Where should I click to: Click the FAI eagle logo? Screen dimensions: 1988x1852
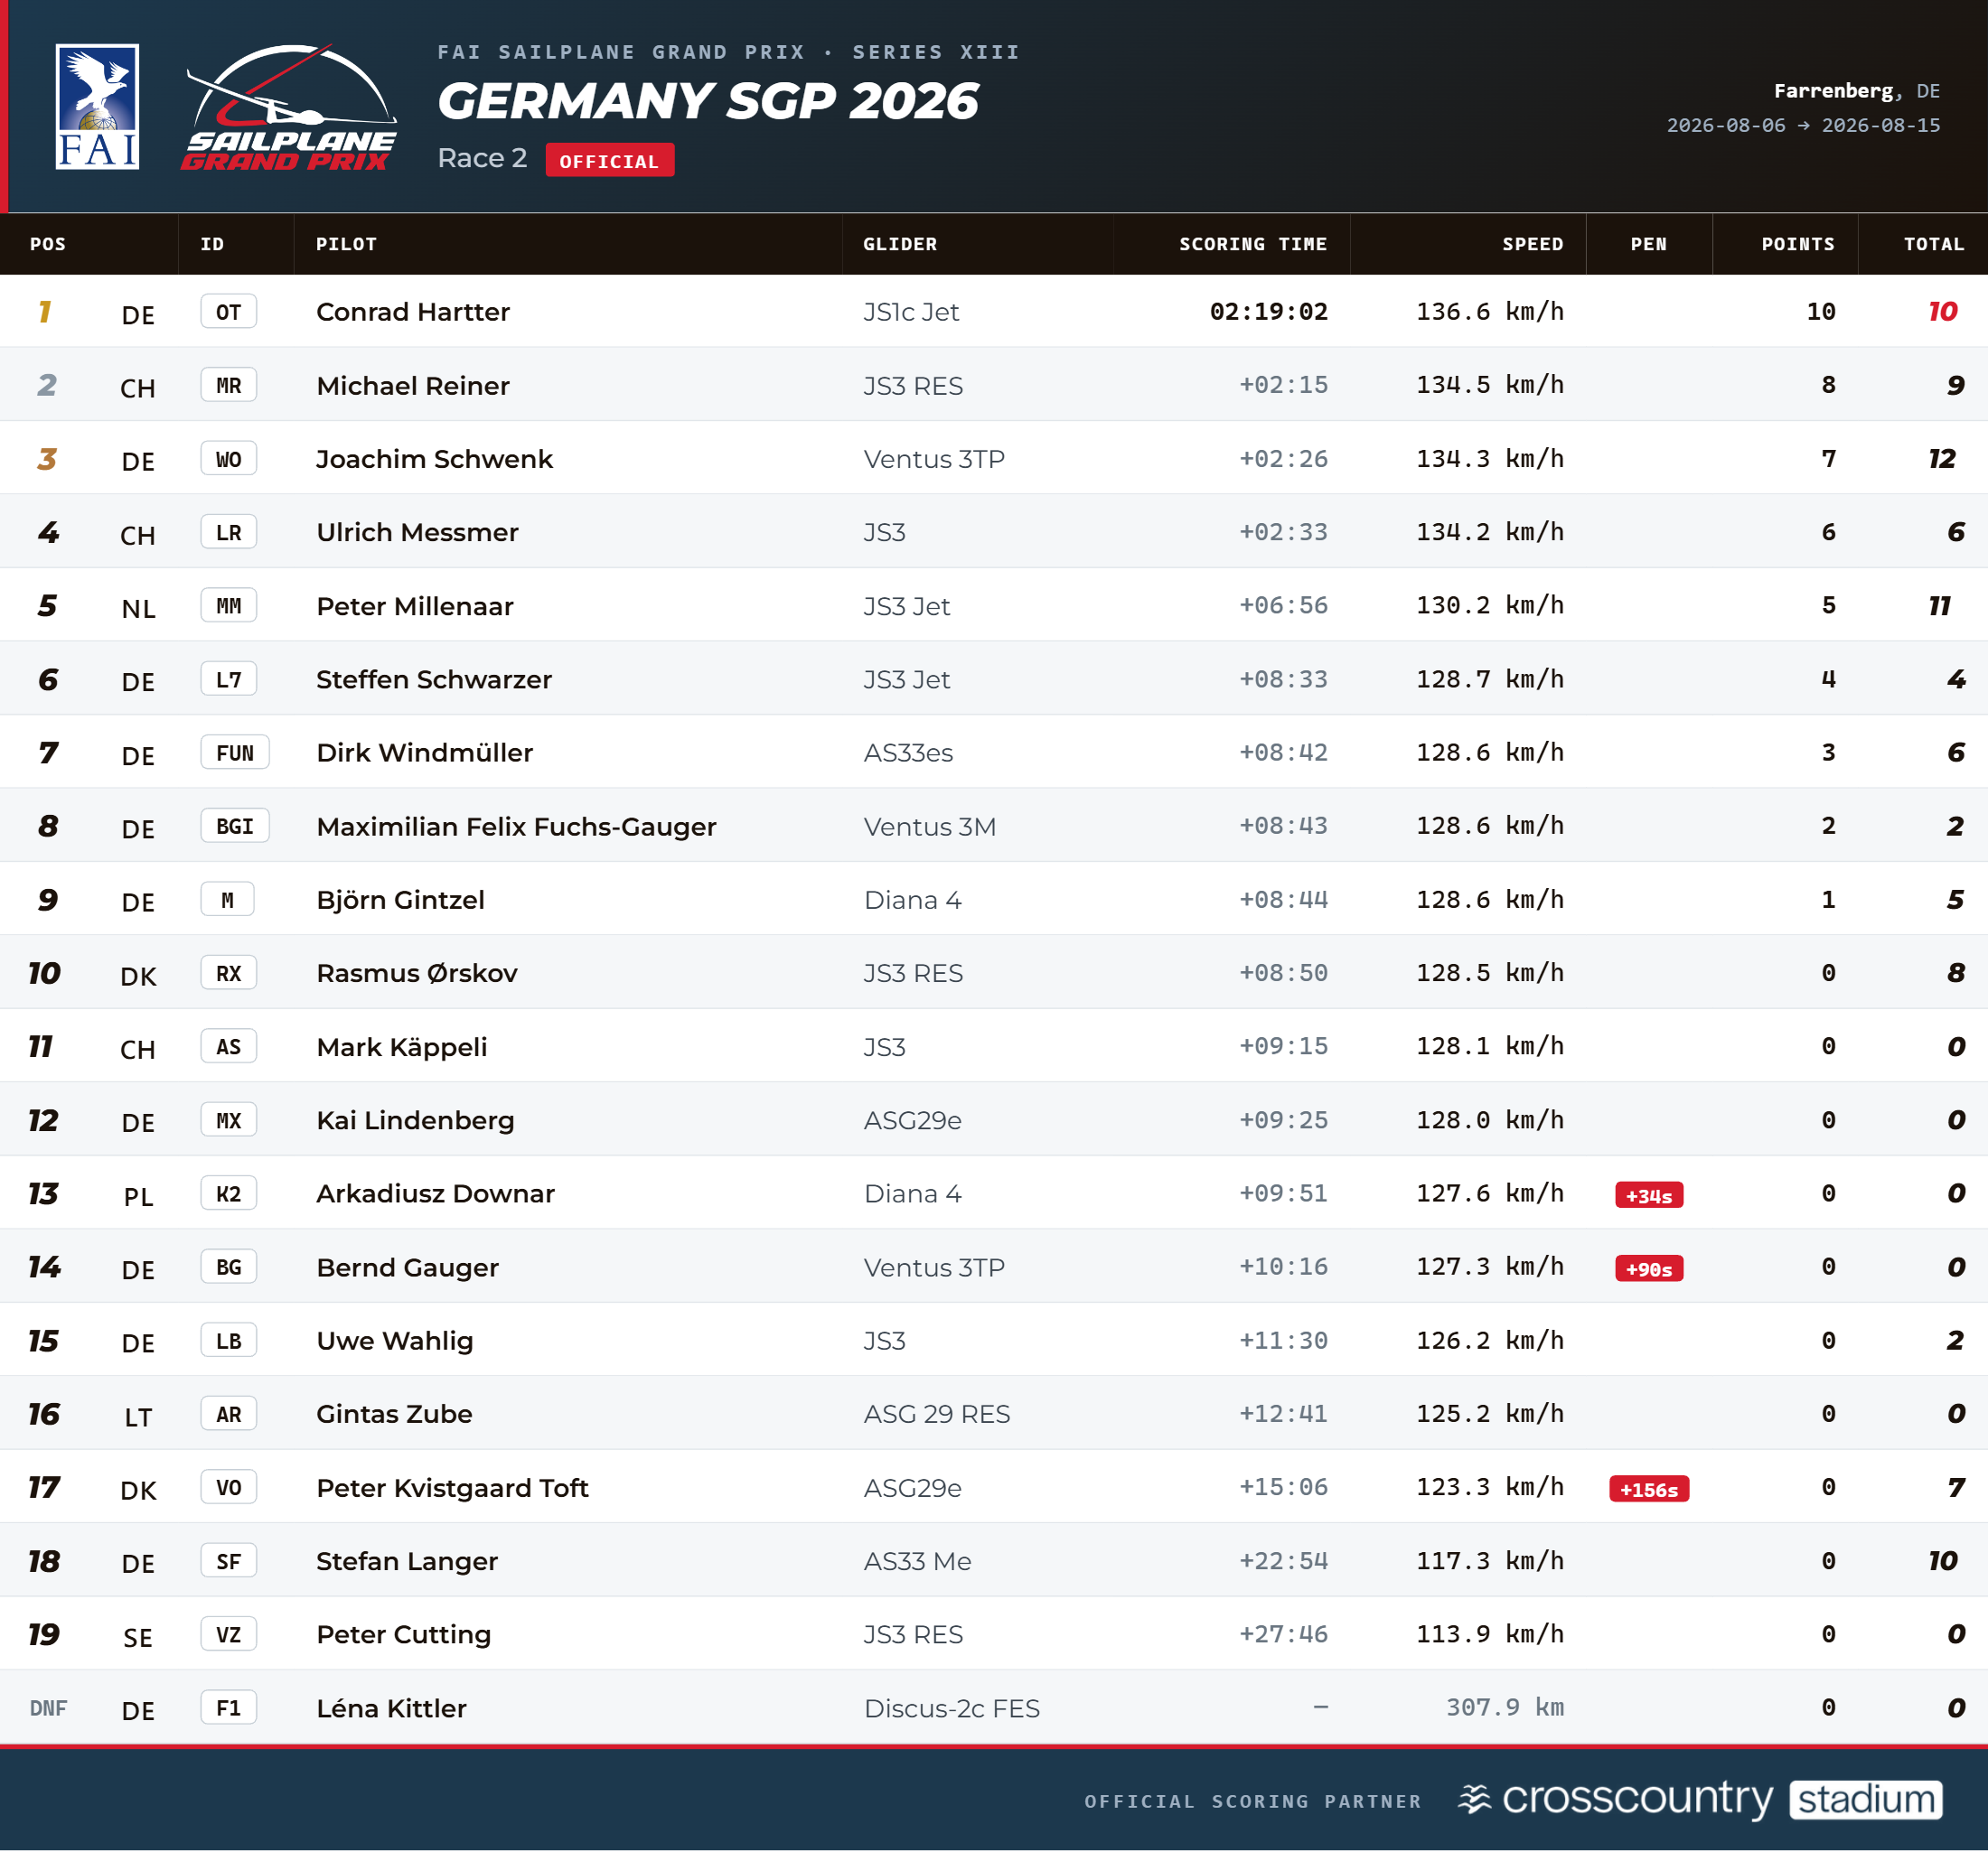pyautogui.click(x=97, y=107)
